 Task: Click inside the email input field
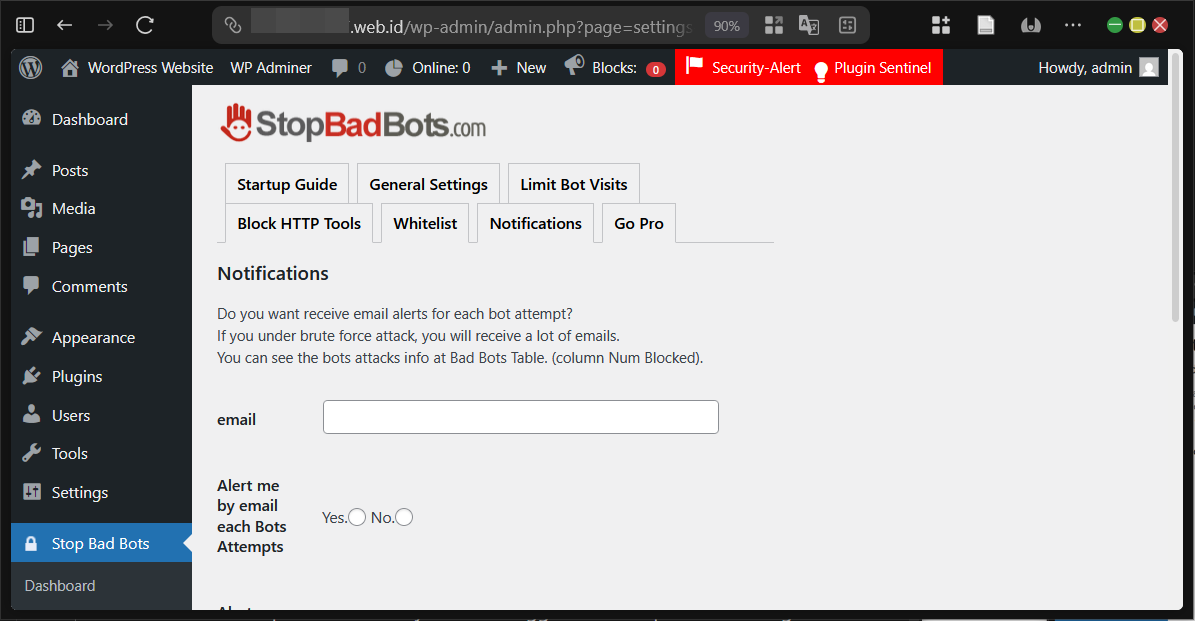pos(520,417)
